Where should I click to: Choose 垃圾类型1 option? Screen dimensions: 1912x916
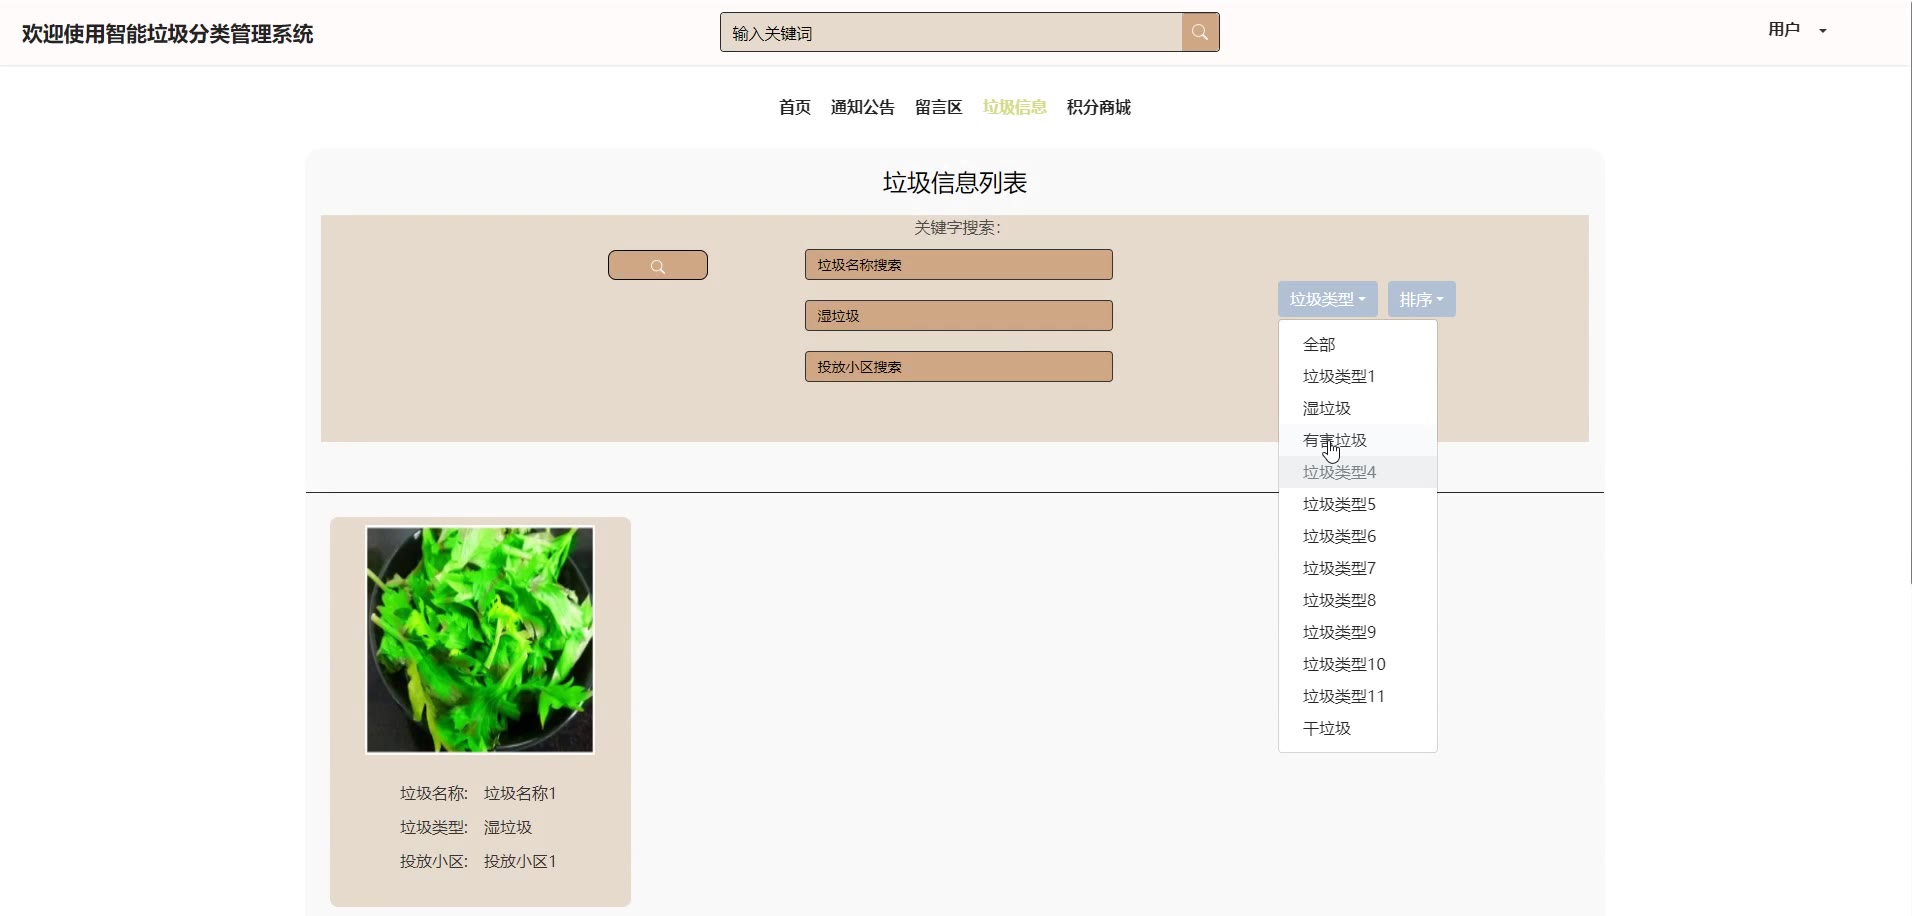coord(1358,376)
